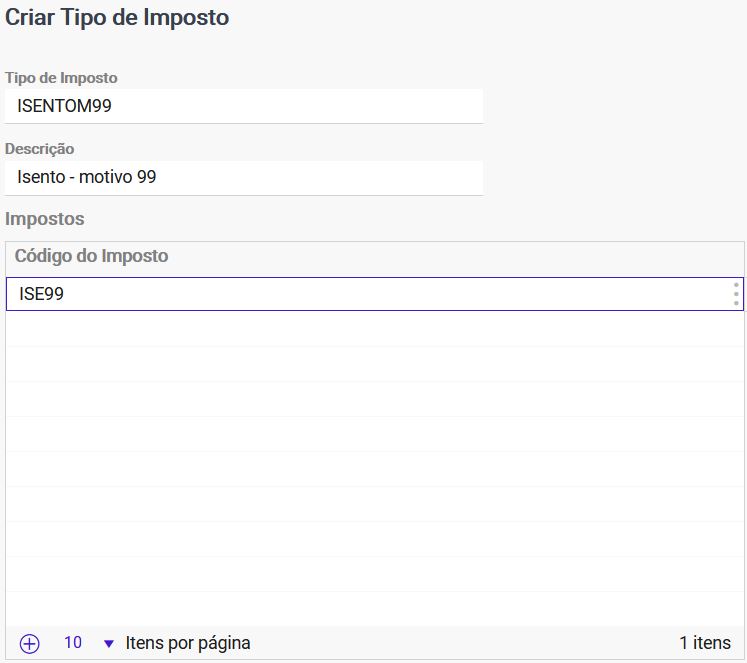The width and height of the screenshot is (747, 663).
Task: Click the Itens por página label
Action: pos(188,643)
